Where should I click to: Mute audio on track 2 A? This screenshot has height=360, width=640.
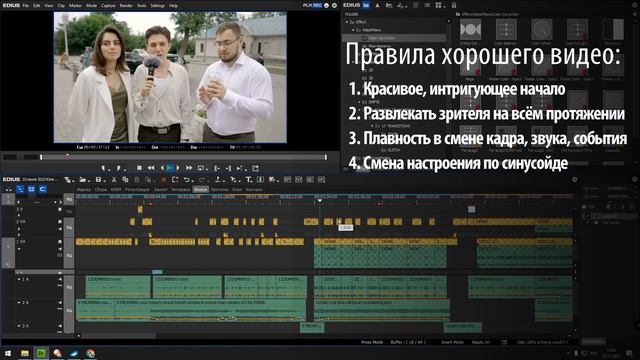60,303
